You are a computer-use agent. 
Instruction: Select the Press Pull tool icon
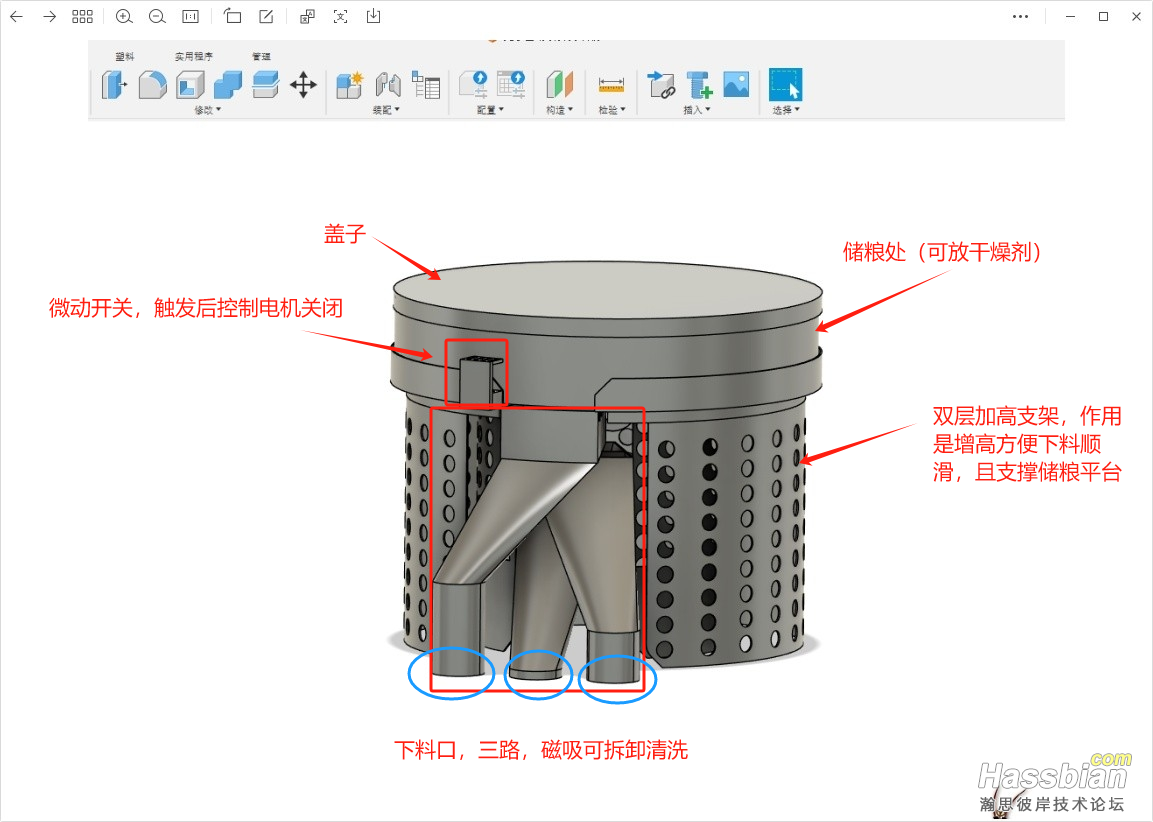click(113, 85)
